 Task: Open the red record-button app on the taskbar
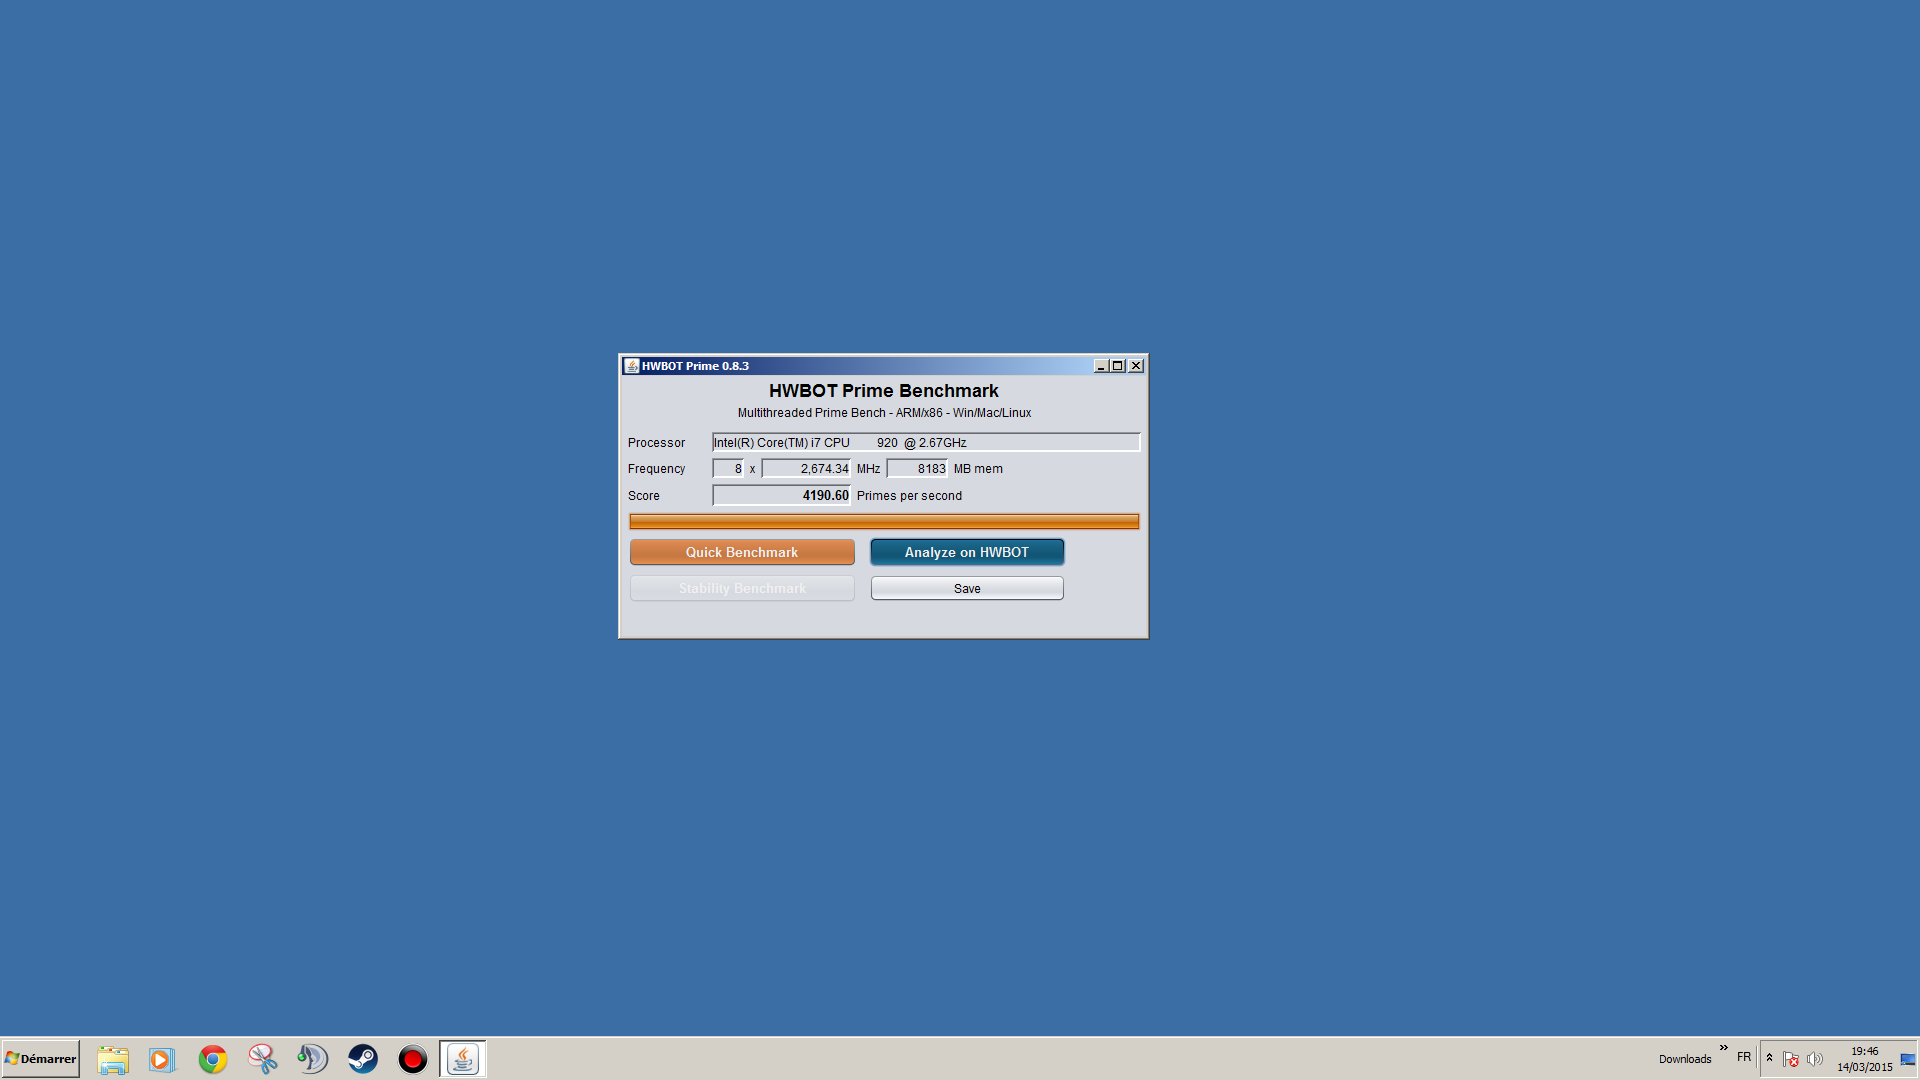(412, 1059)
